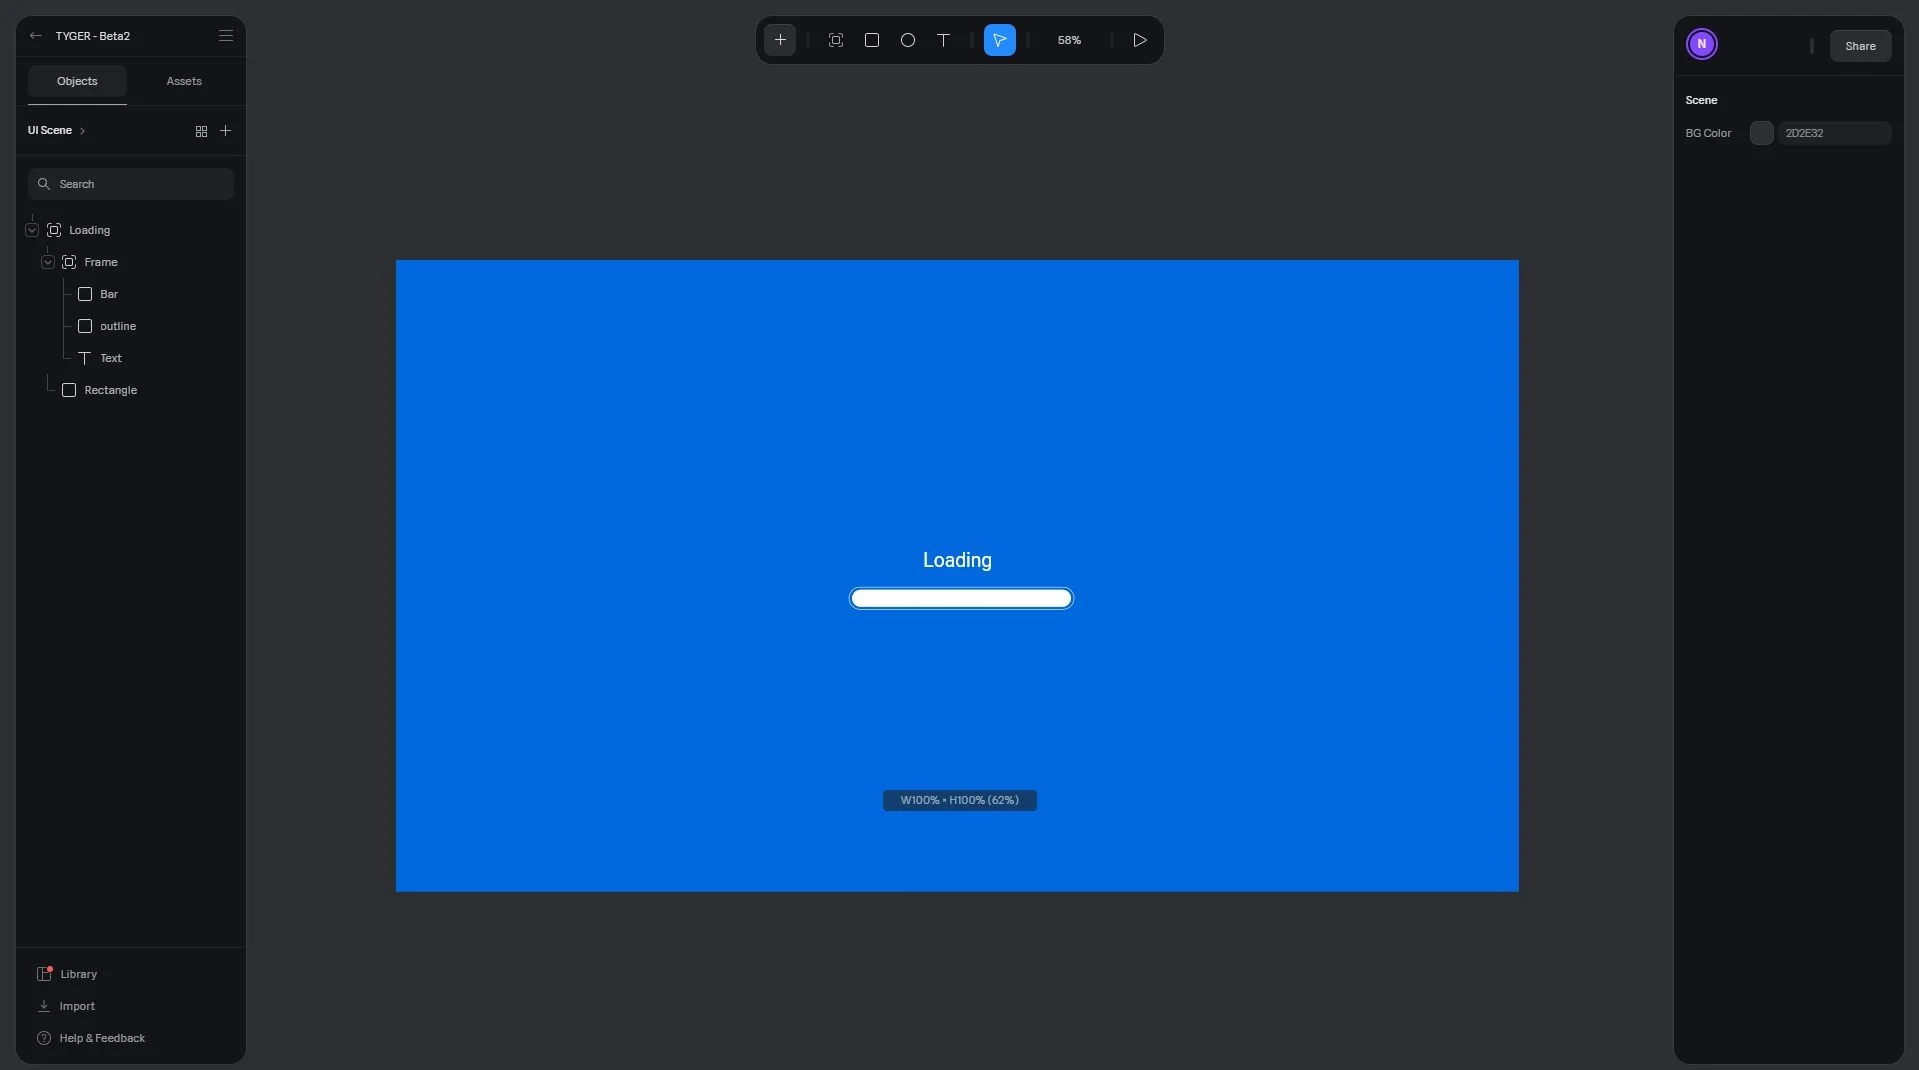
Task: Select the Ellipse tool in toolbar
Action: click(908, 40)
